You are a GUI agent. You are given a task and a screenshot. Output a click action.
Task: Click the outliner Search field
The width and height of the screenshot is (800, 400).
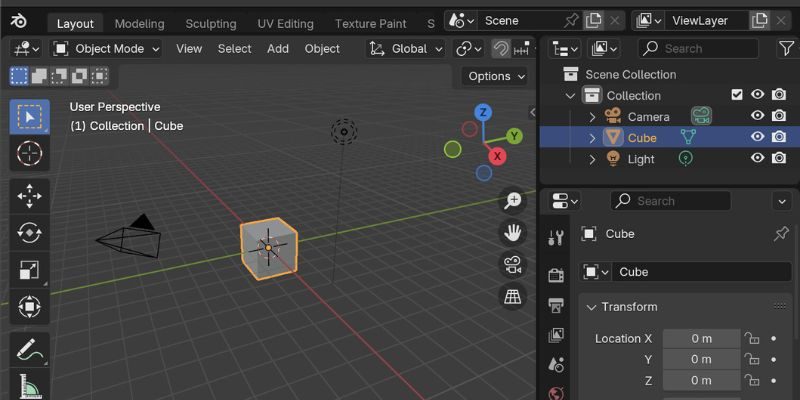[698, 48]
